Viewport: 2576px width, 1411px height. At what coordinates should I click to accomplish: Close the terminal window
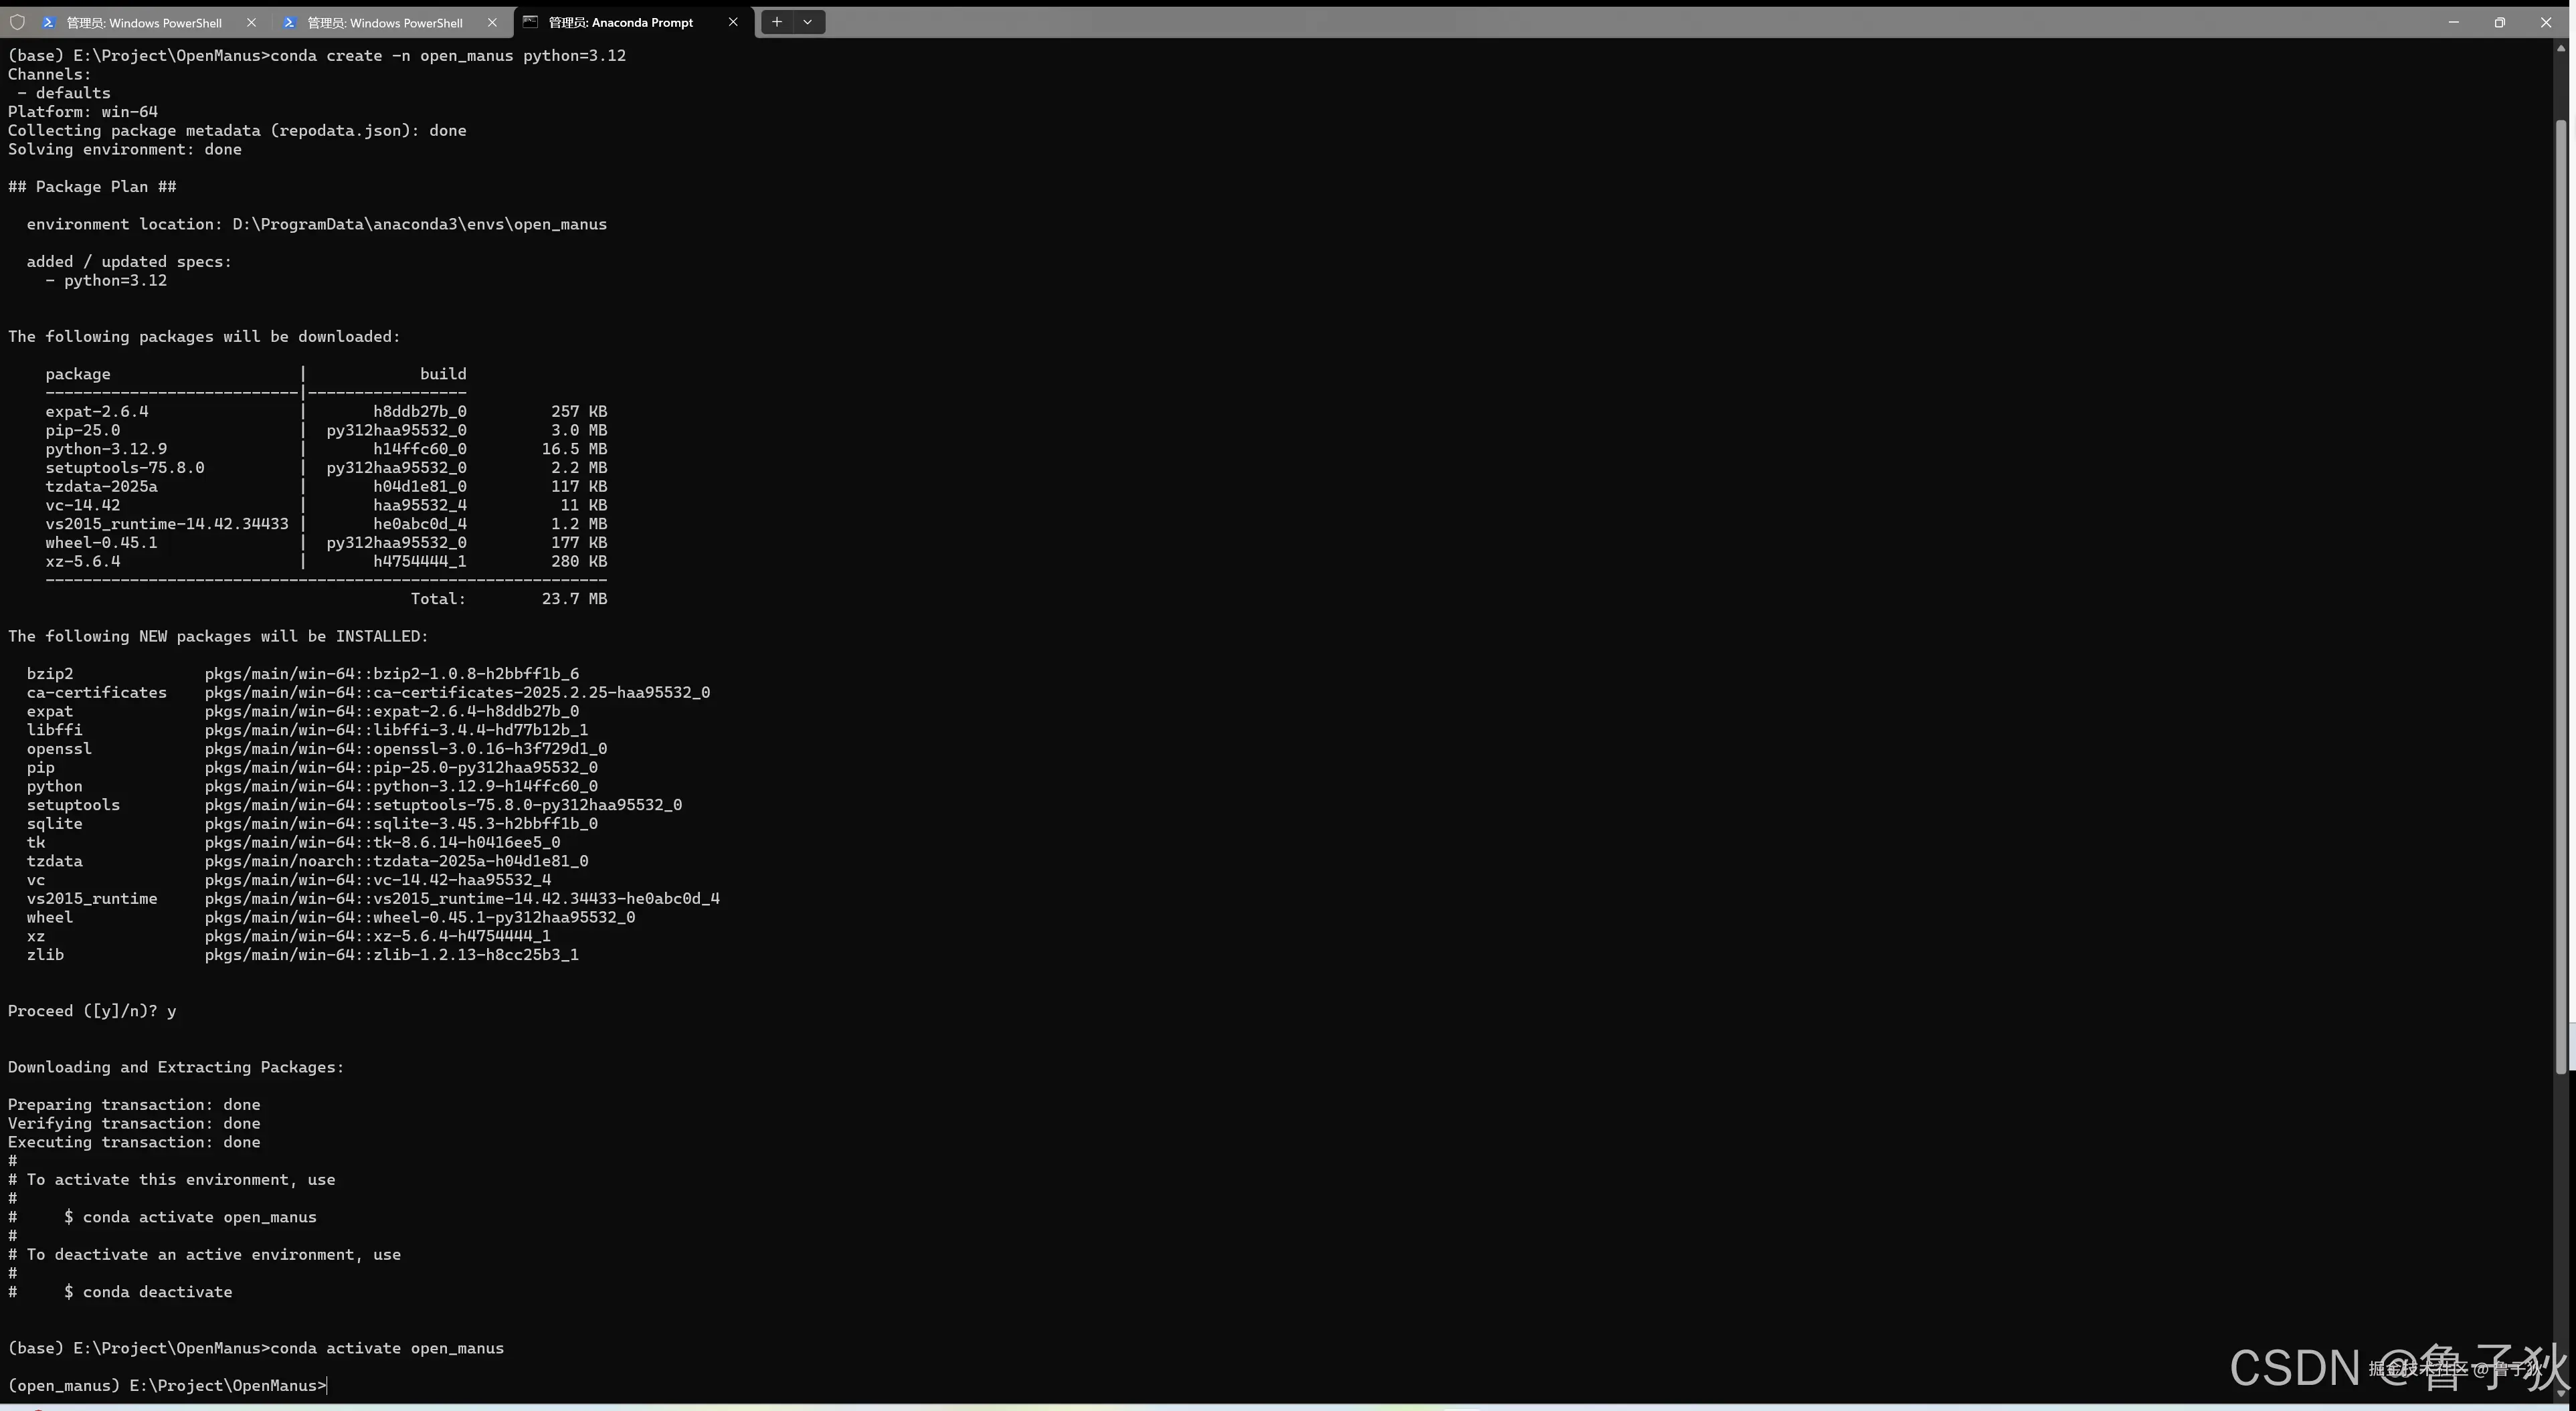point(2546,22)
